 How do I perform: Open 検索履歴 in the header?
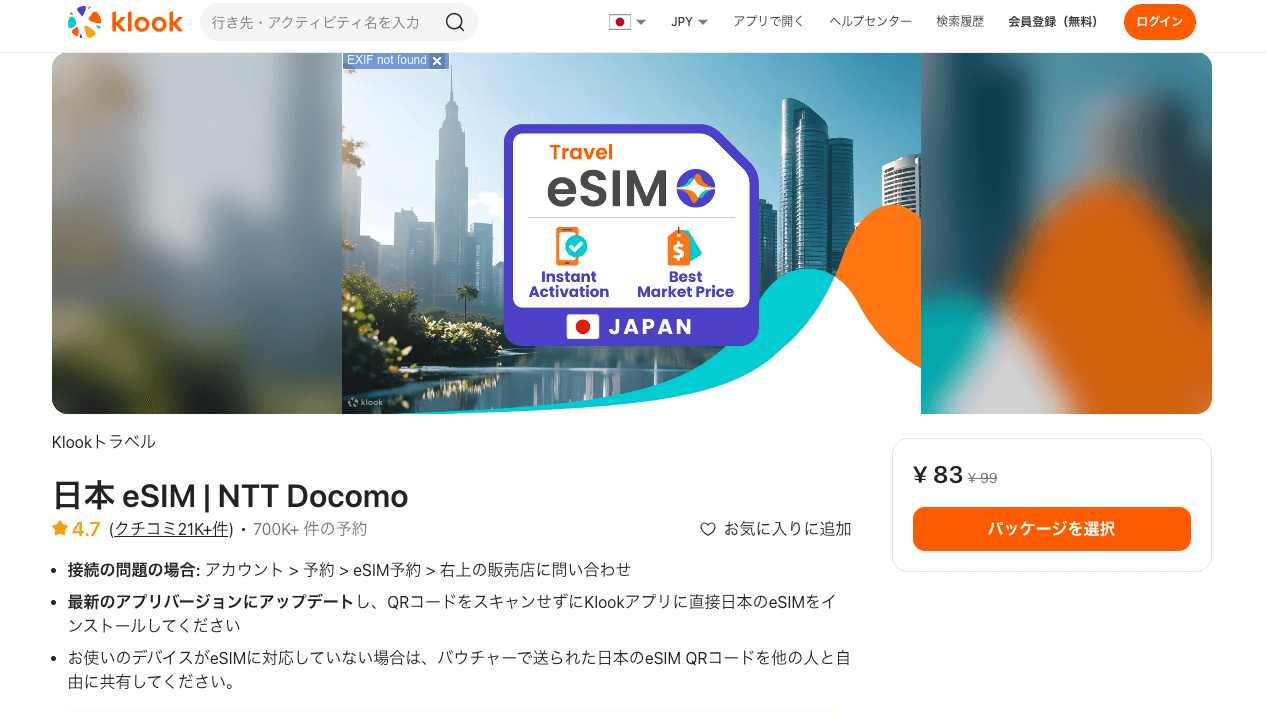(x=960, y=21)
